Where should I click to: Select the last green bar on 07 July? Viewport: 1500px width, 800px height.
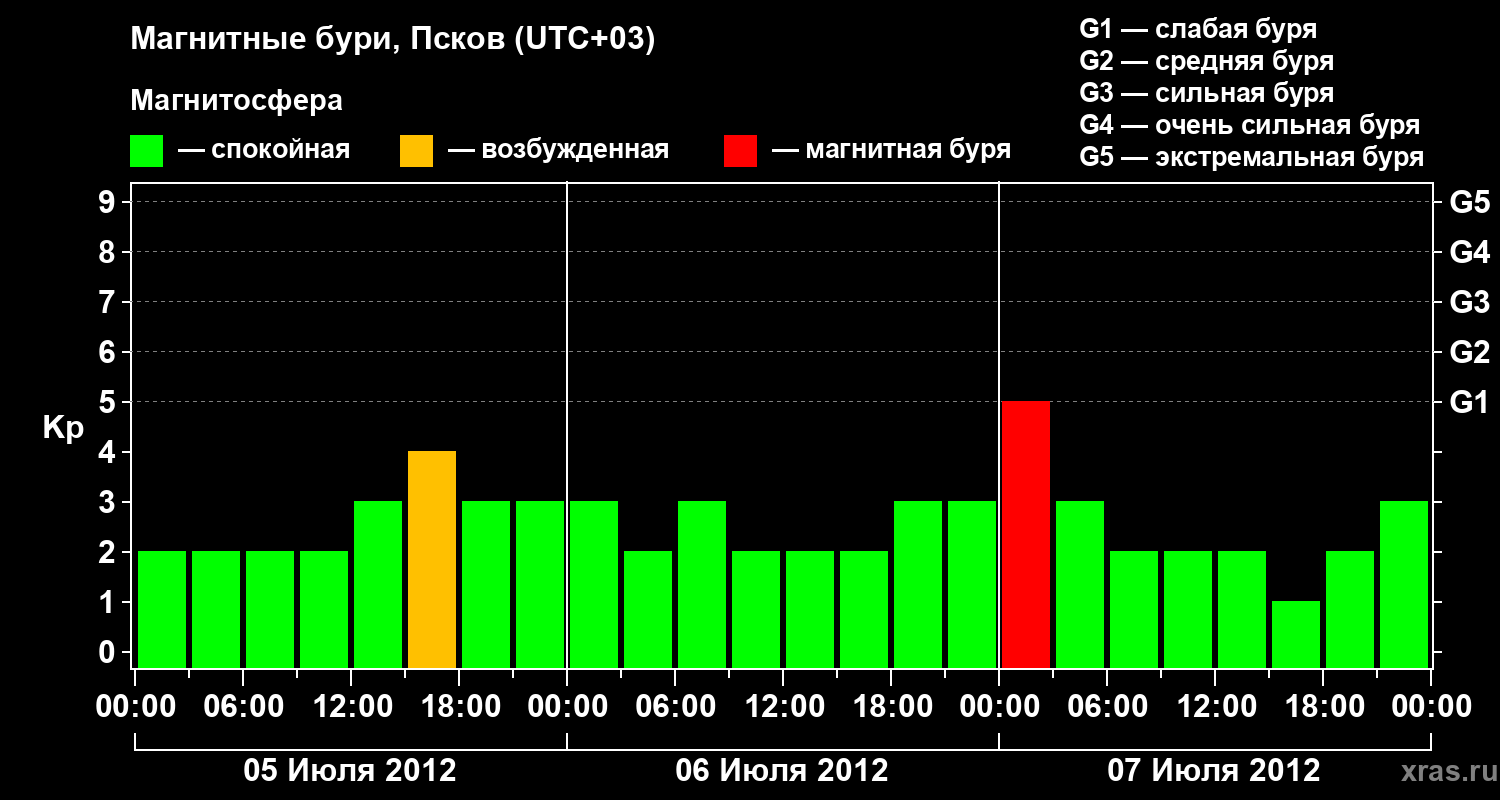click(x=1404, y=584)
